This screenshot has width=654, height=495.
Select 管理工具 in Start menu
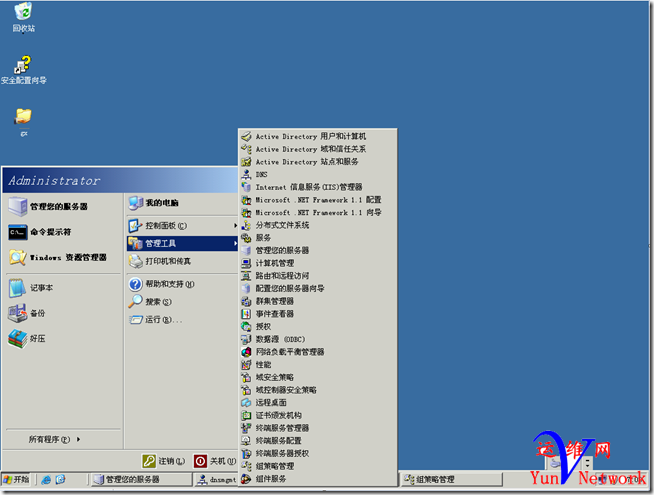coord(182,243)
